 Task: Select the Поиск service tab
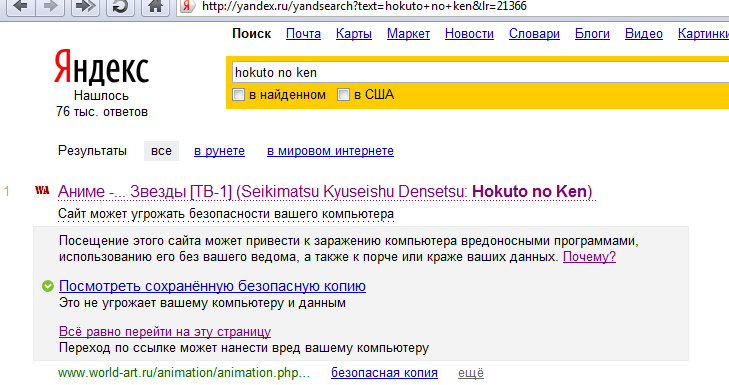coord(252,34)
